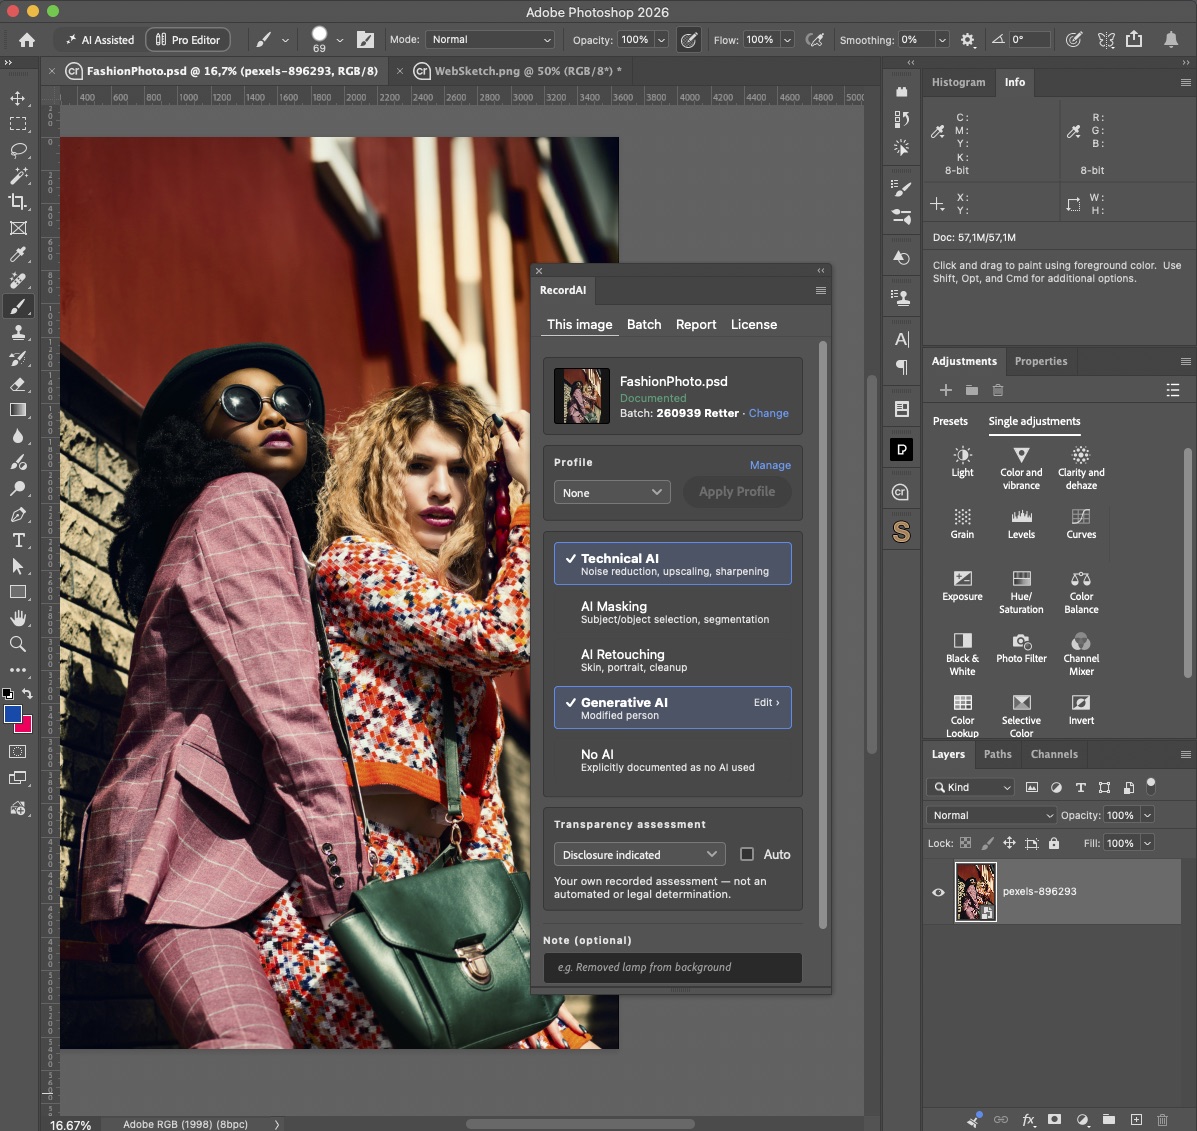Select the Move tool
This screenshot has height=1131, width=1197.
click(18, 98)
